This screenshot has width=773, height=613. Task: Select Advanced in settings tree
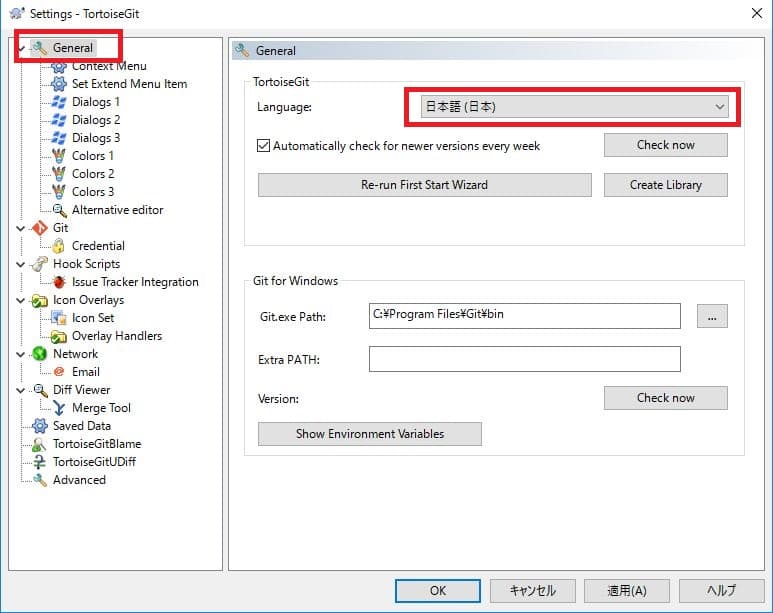coord(79,480)
